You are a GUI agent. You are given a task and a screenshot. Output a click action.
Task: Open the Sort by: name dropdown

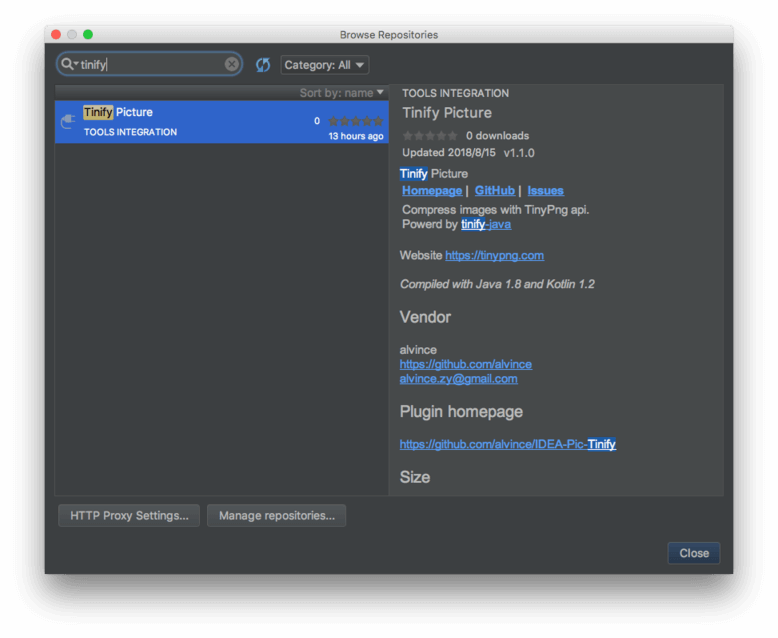tap(341, 93)
